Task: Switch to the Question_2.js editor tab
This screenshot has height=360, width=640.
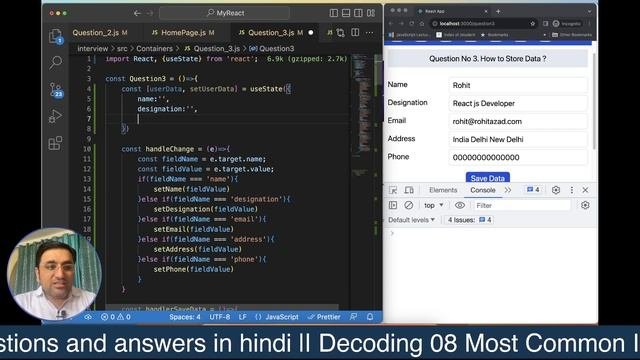Action: [x=100, y=33]
